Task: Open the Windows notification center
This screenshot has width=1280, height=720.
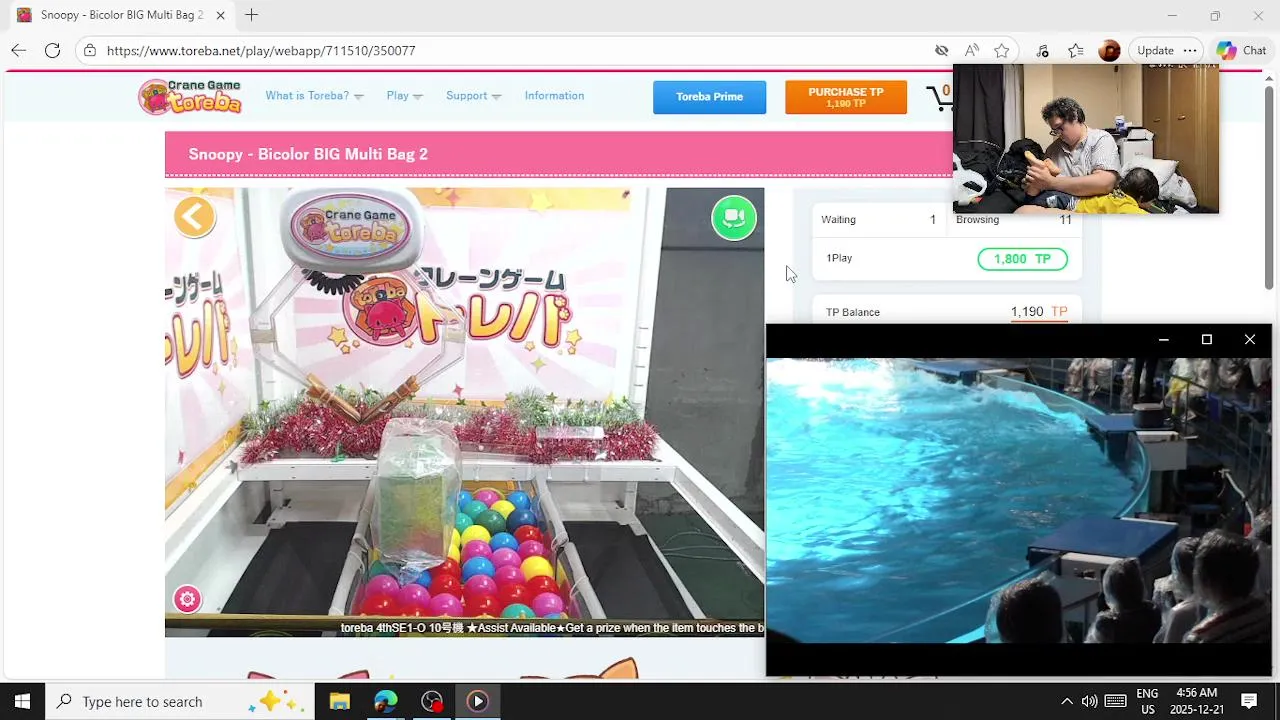Action: tap(1249, 701)
